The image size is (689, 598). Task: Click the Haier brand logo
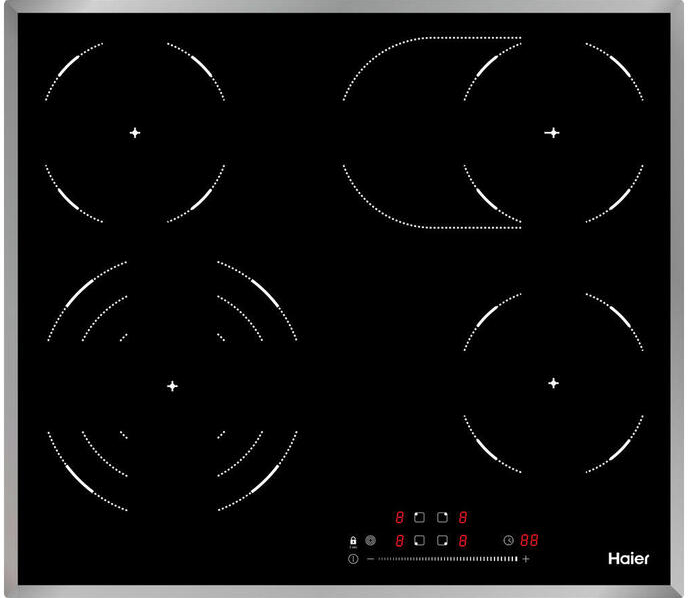[628, 558]
